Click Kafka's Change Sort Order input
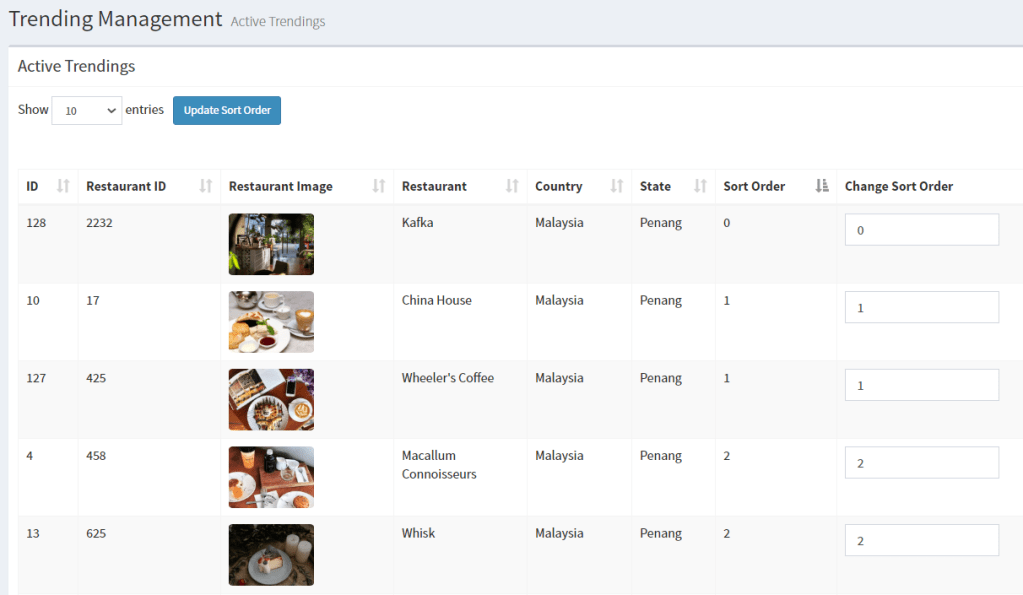 [x=921, y=230]
